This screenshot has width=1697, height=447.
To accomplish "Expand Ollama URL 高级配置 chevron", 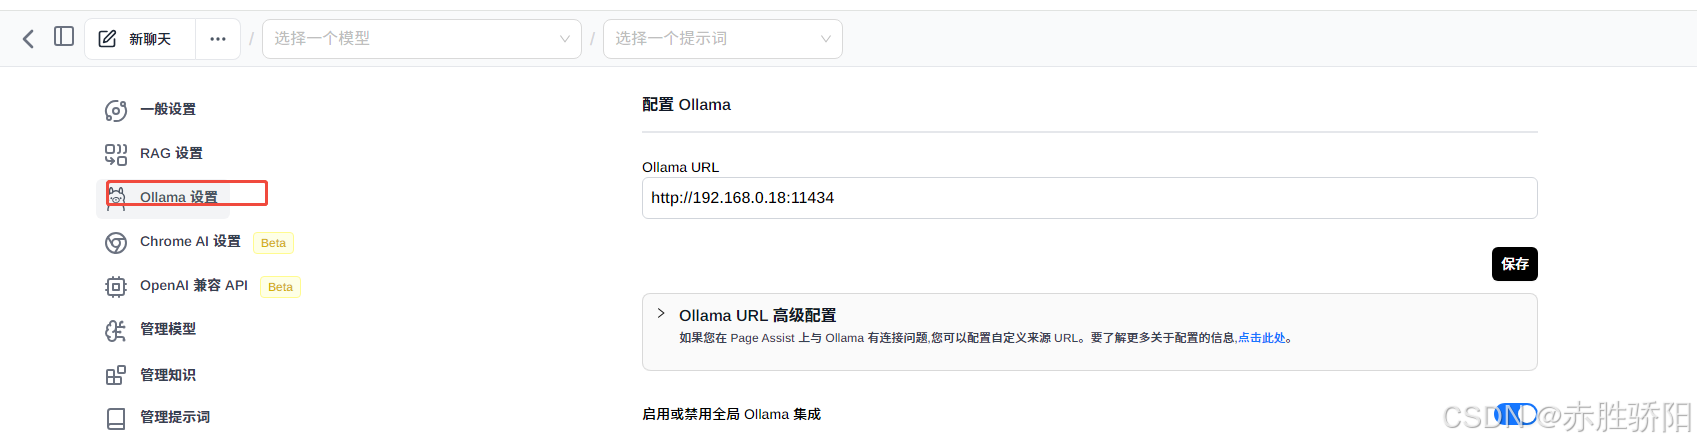I will (661, 314).
